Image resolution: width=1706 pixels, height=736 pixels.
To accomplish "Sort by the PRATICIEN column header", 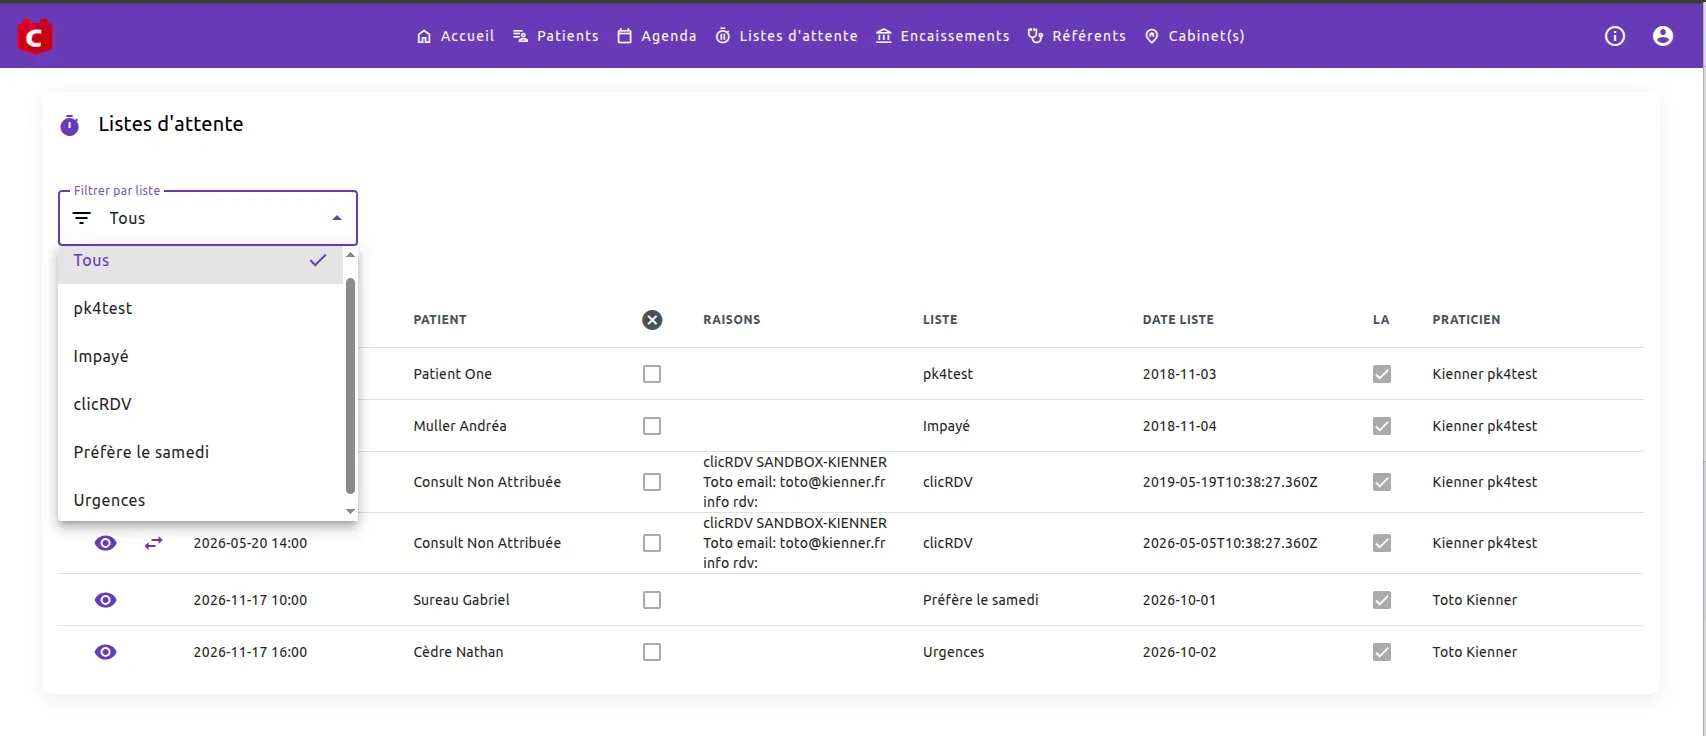I will pyautogui.click(x=1466, y=320).
